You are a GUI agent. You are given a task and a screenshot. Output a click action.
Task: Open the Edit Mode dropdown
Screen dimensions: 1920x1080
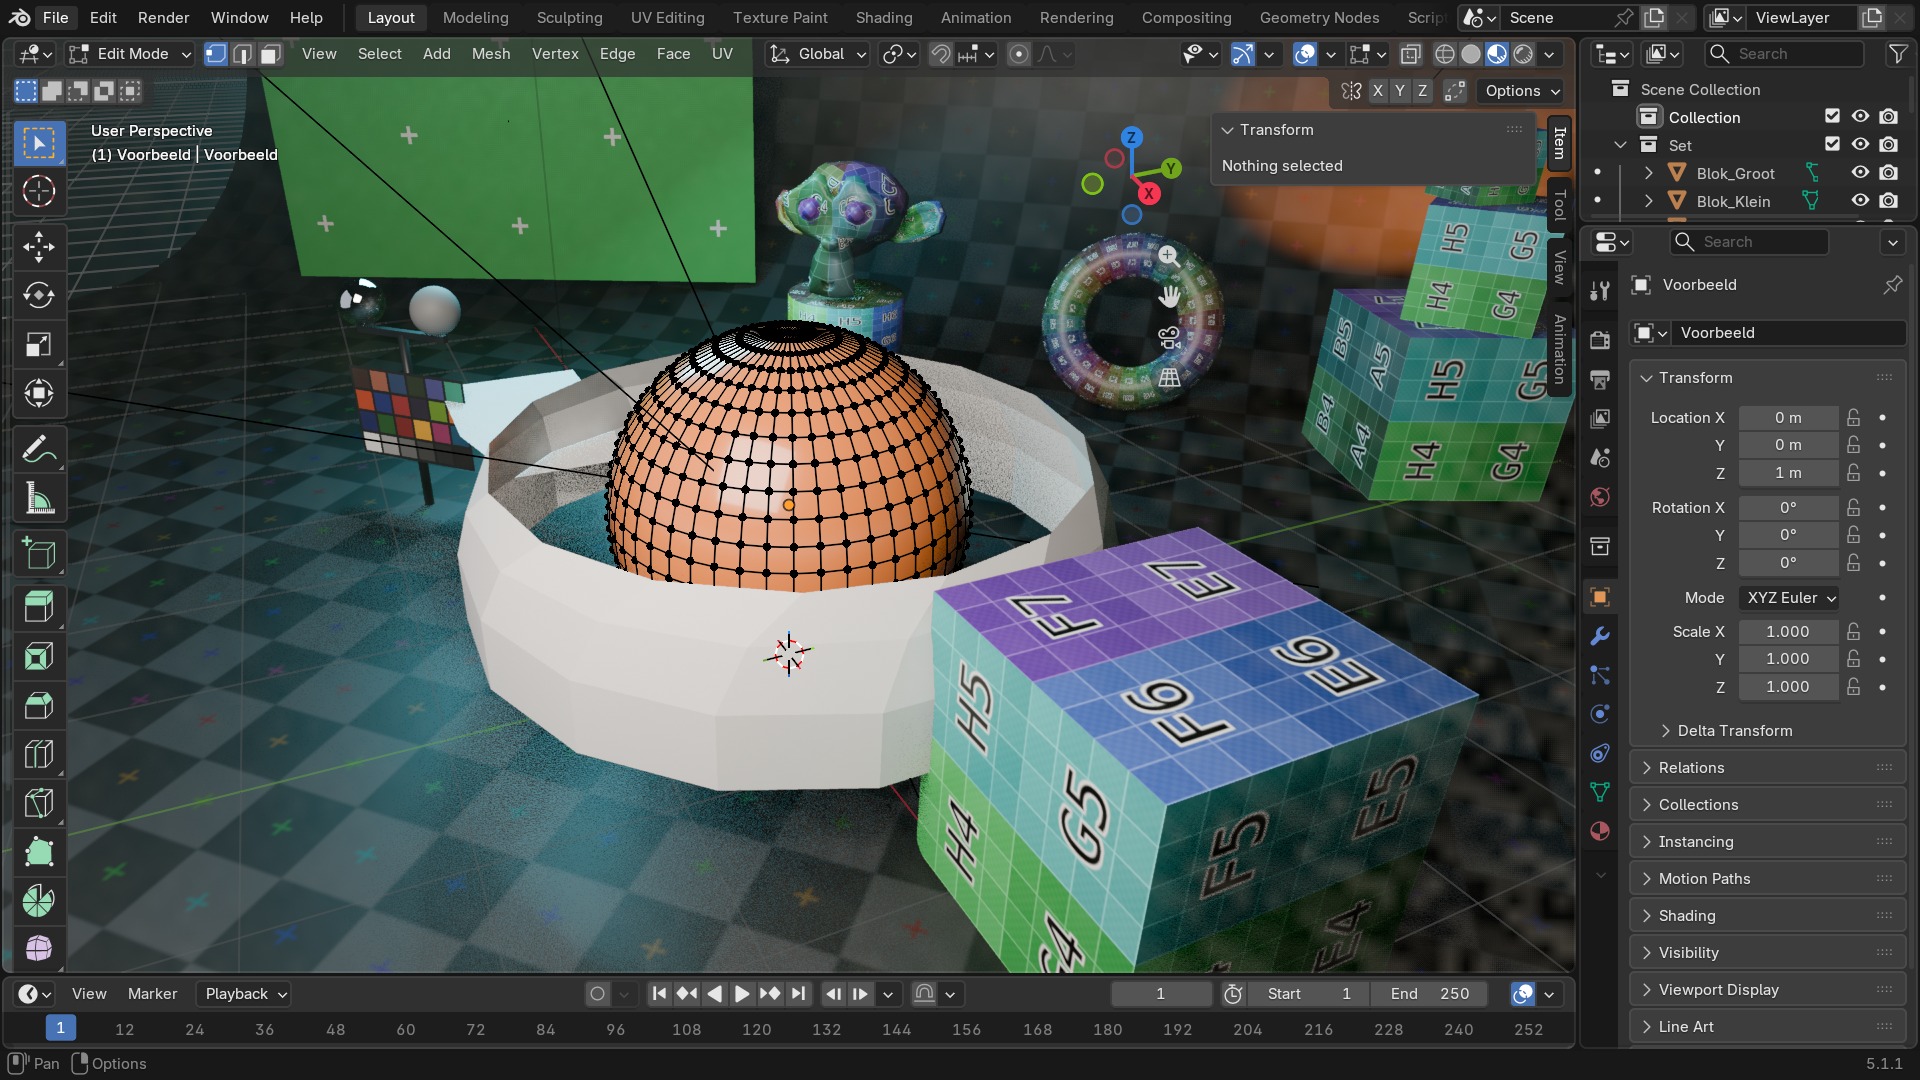coord(130,54)
